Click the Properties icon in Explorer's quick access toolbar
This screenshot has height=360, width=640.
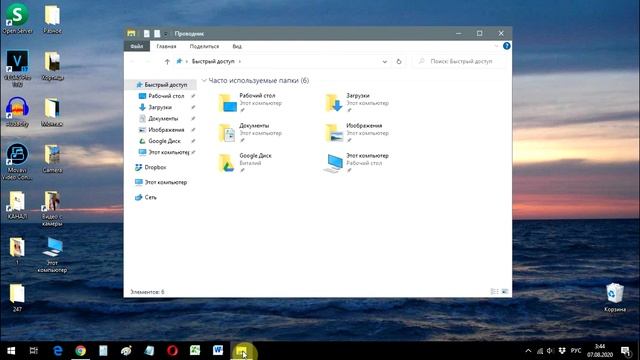(147, 33)
